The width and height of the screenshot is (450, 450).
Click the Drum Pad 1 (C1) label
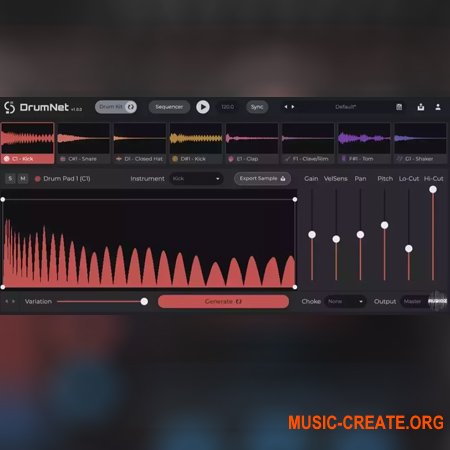point(67,179)
